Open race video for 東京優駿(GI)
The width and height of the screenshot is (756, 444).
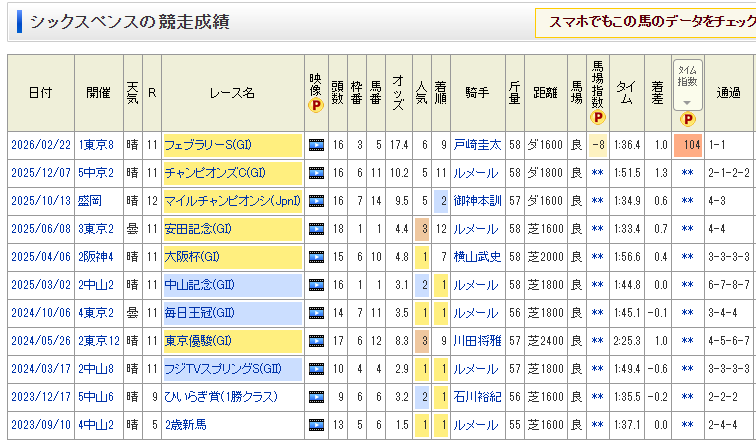click(x=317, y=341)
